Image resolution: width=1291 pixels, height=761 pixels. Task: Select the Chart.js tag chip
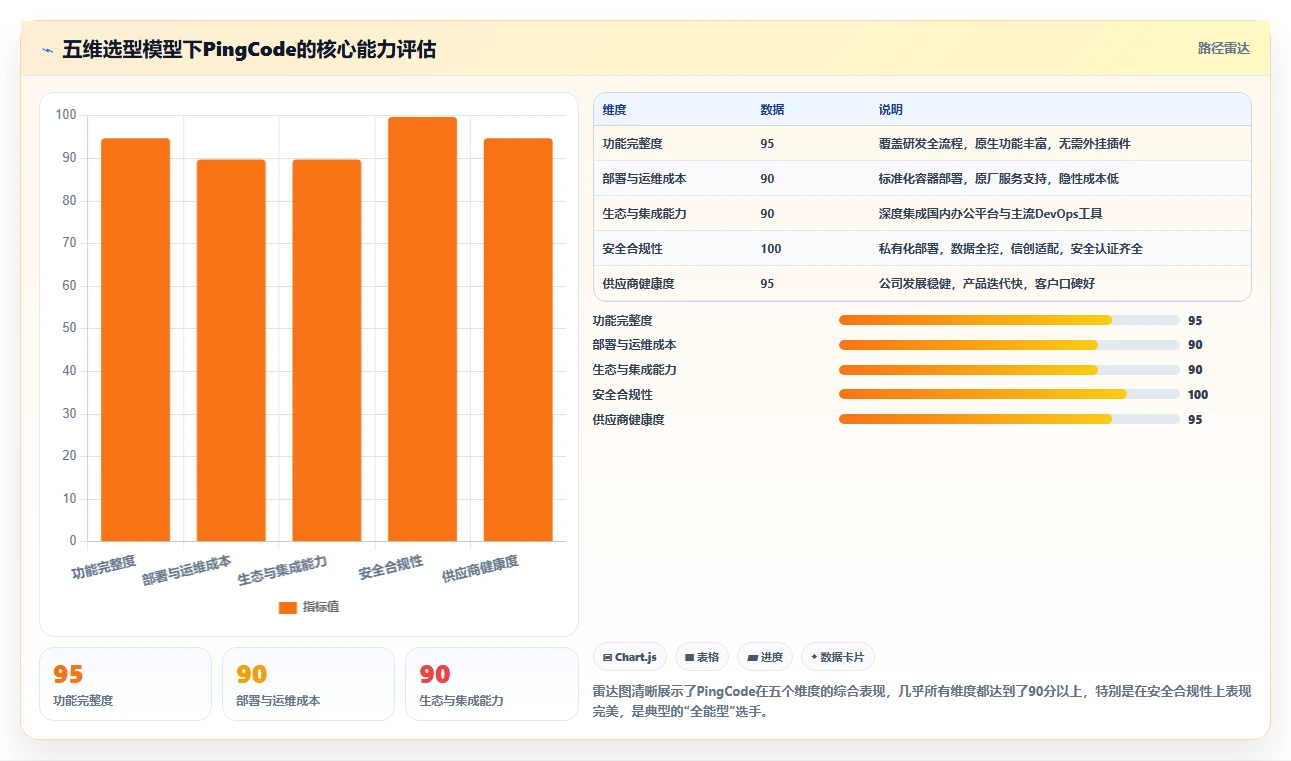tap(630, 657)
